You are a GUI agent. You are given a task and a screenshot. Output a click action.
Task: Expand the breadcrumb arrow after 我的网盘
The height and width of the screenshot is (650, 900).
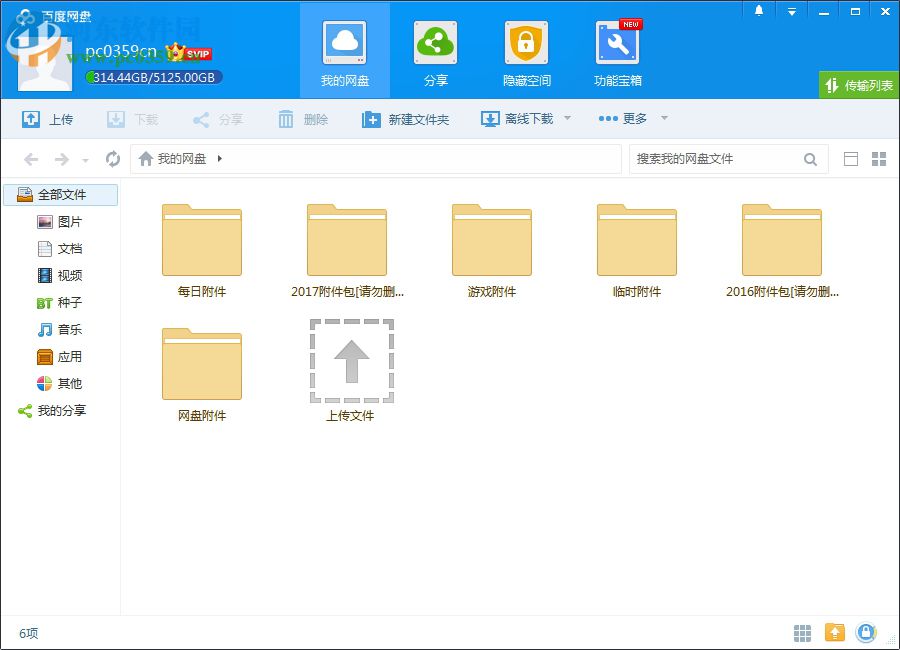pyautogui.click(x=219, y=158)
